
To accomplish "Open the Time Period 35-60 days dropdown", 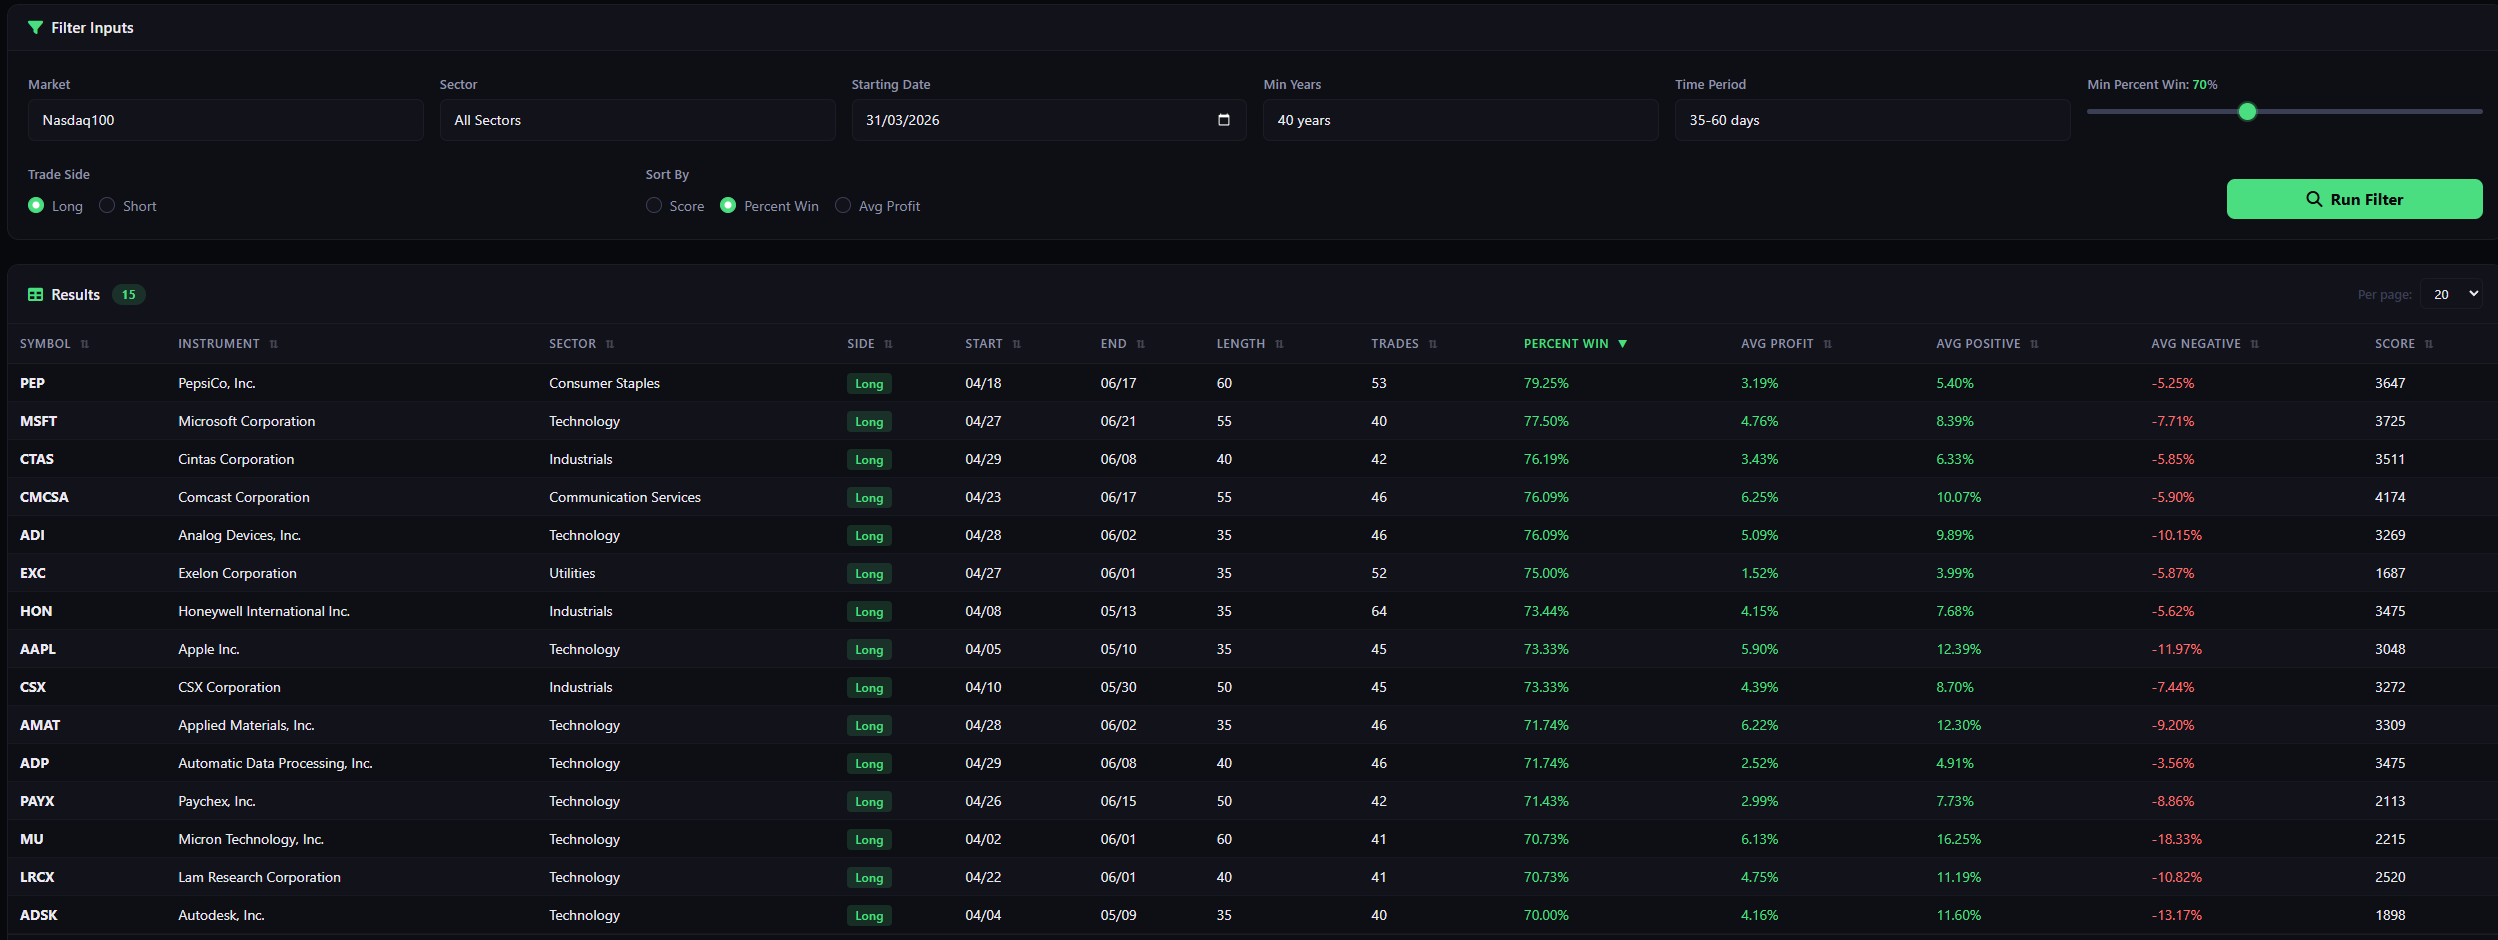I will pyautogui.click(x=1873, y=119).
